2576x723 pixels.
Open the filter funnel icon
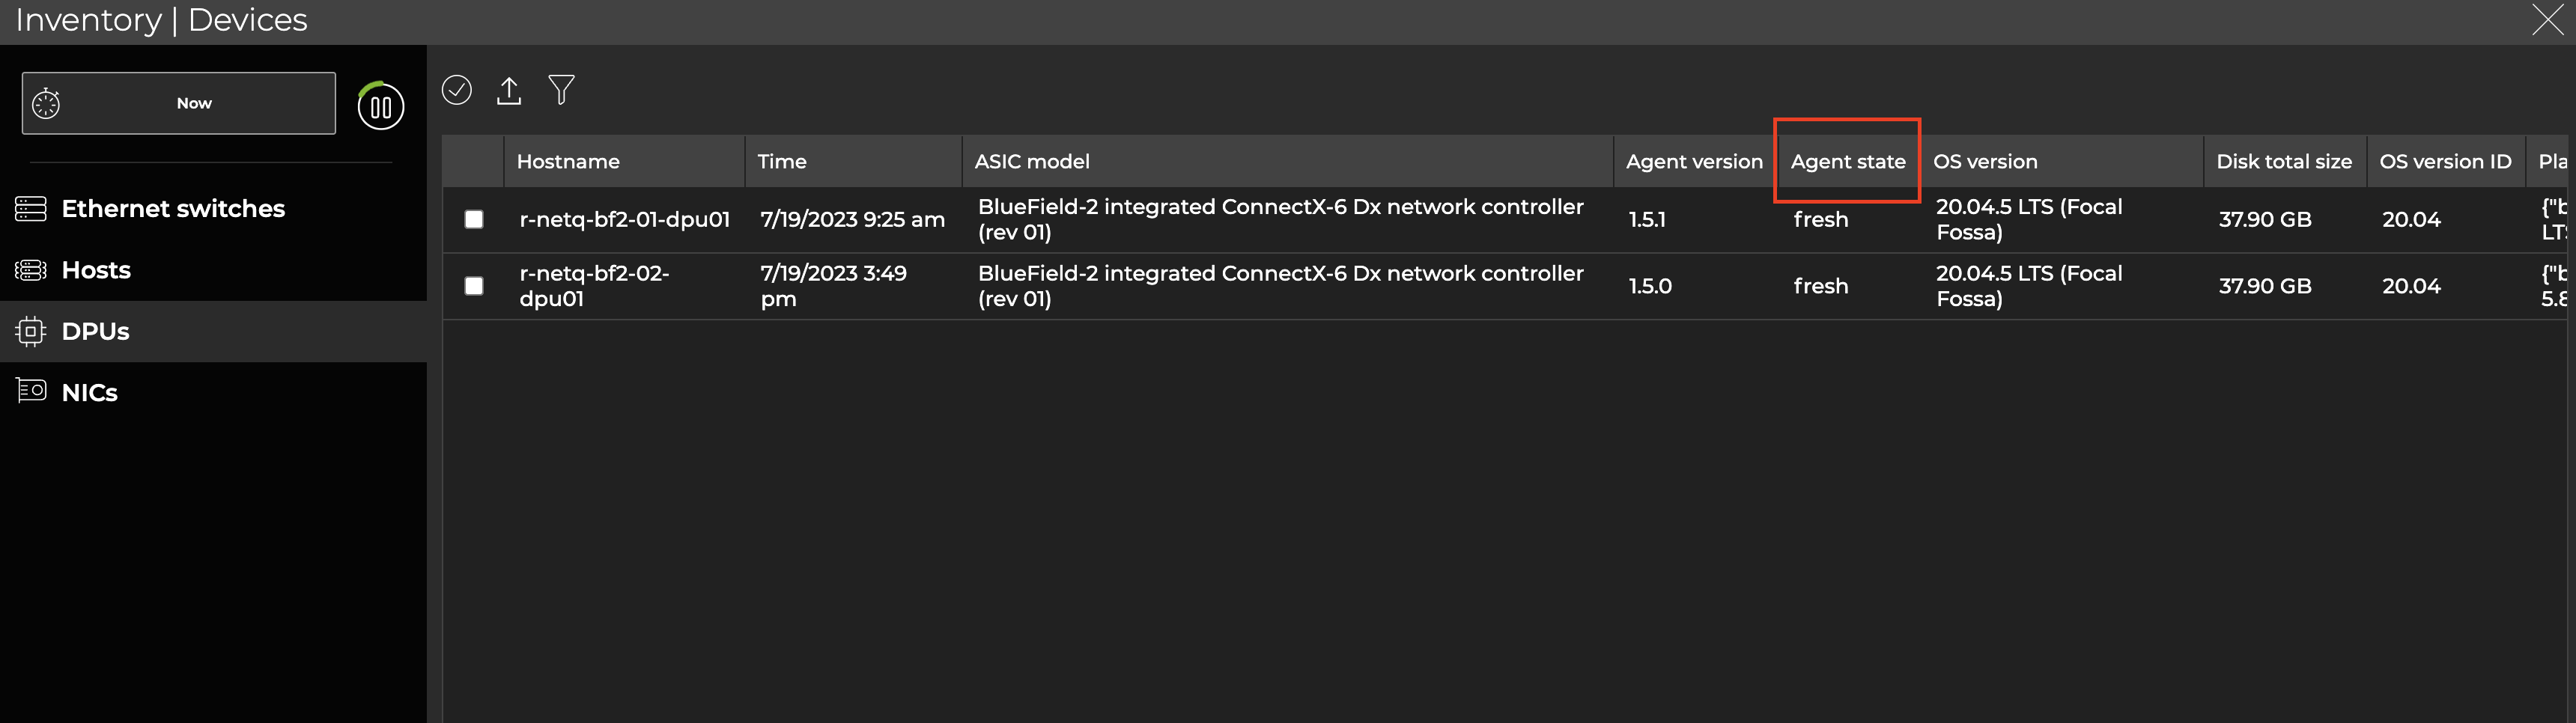(x=562, y=90)
